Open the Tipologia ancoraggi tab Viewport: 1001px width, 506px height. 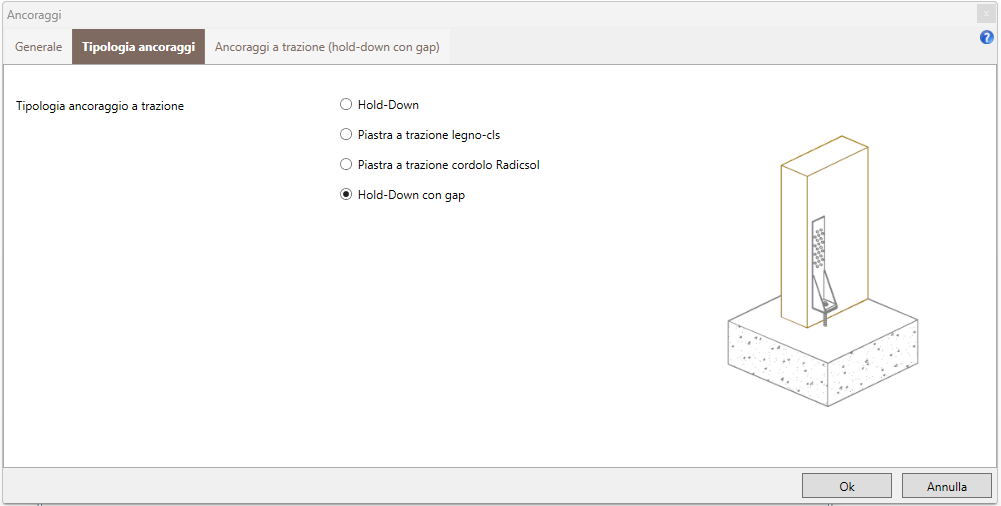pyautogui.click(x=139, y=47)
